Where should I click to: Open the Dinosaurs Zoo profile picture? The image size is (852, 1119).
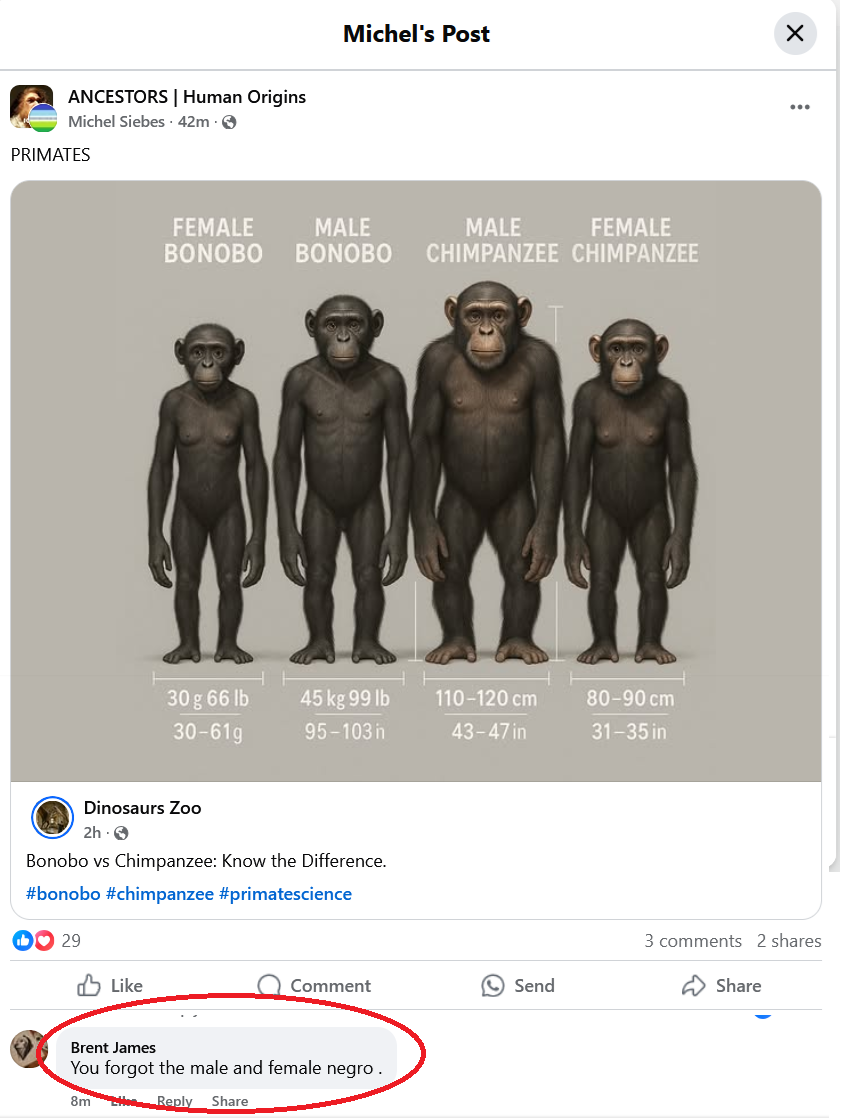click(x=53, y=818)
